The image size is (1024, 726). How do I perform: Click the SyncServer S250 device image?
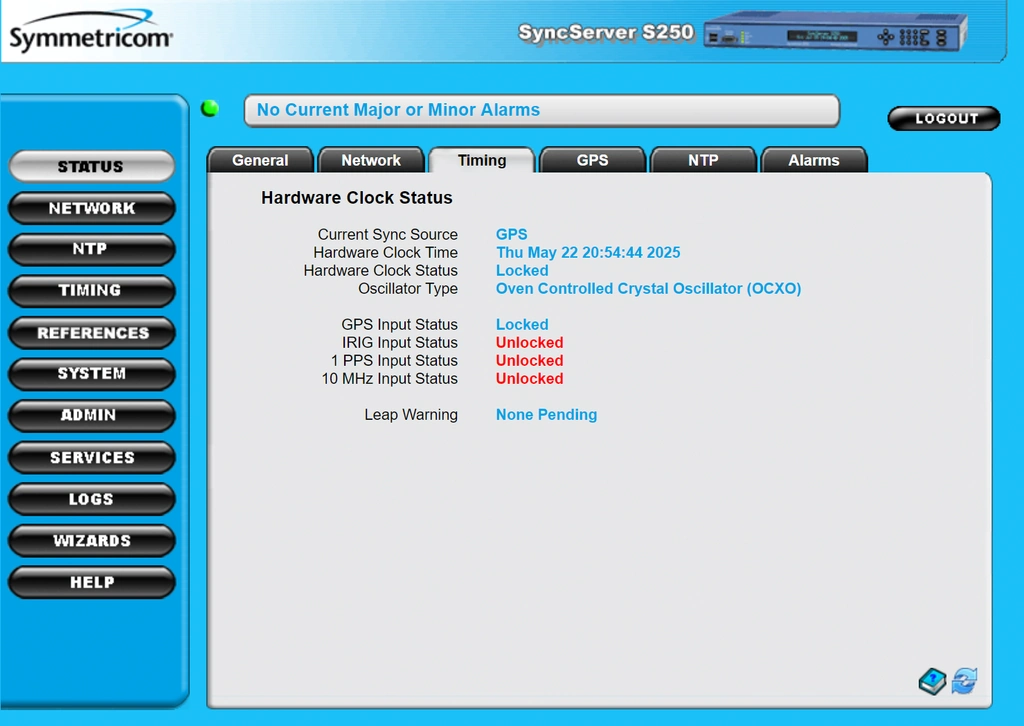pos(835,31)
